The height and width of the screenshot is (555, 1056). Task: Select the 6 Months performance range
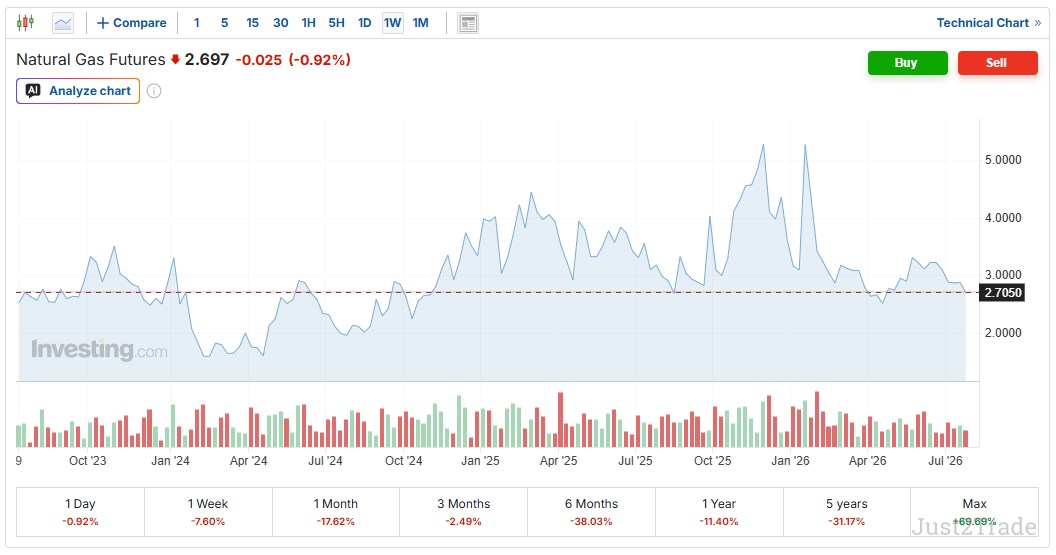coord(591,512)
